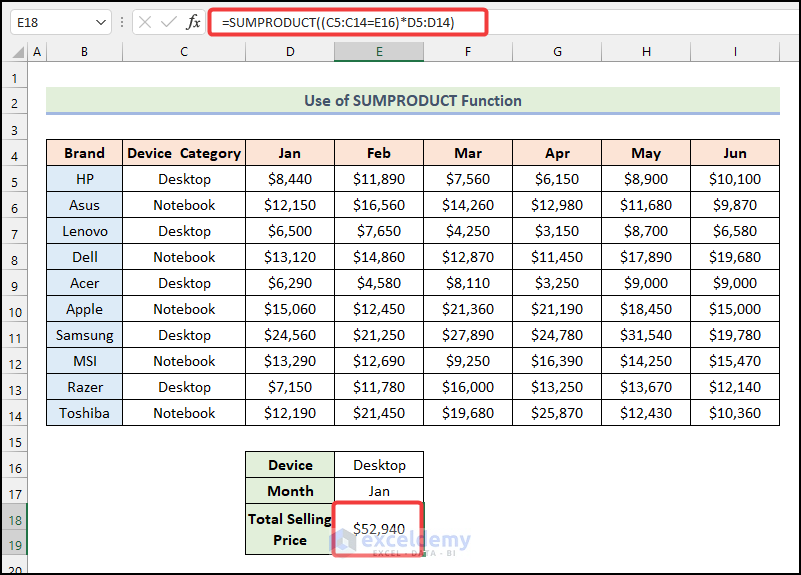Click Asus Feb value $16,560

click(x=379, y=205)
